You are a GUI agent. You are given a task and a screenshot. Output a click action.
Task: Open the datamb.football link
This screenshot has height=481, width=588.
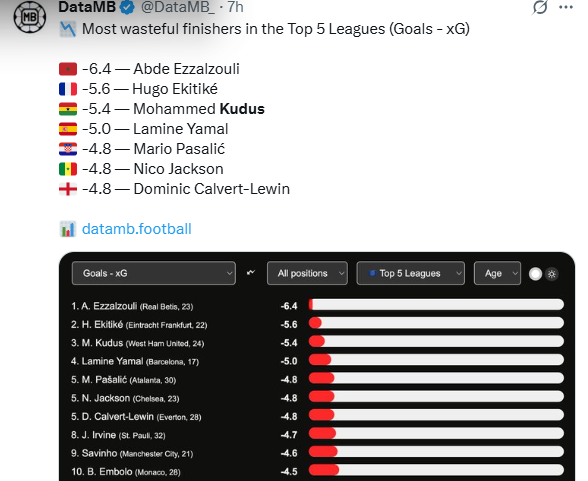click(x=136, y=229)
